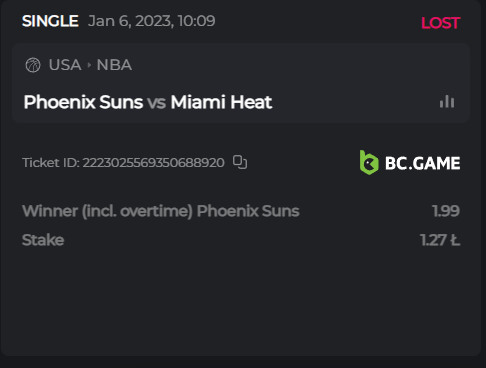Viewport: 486px width, 368px height.
Task: Select the Phoenix Suns team name
Action: click(x=83, y=102)
